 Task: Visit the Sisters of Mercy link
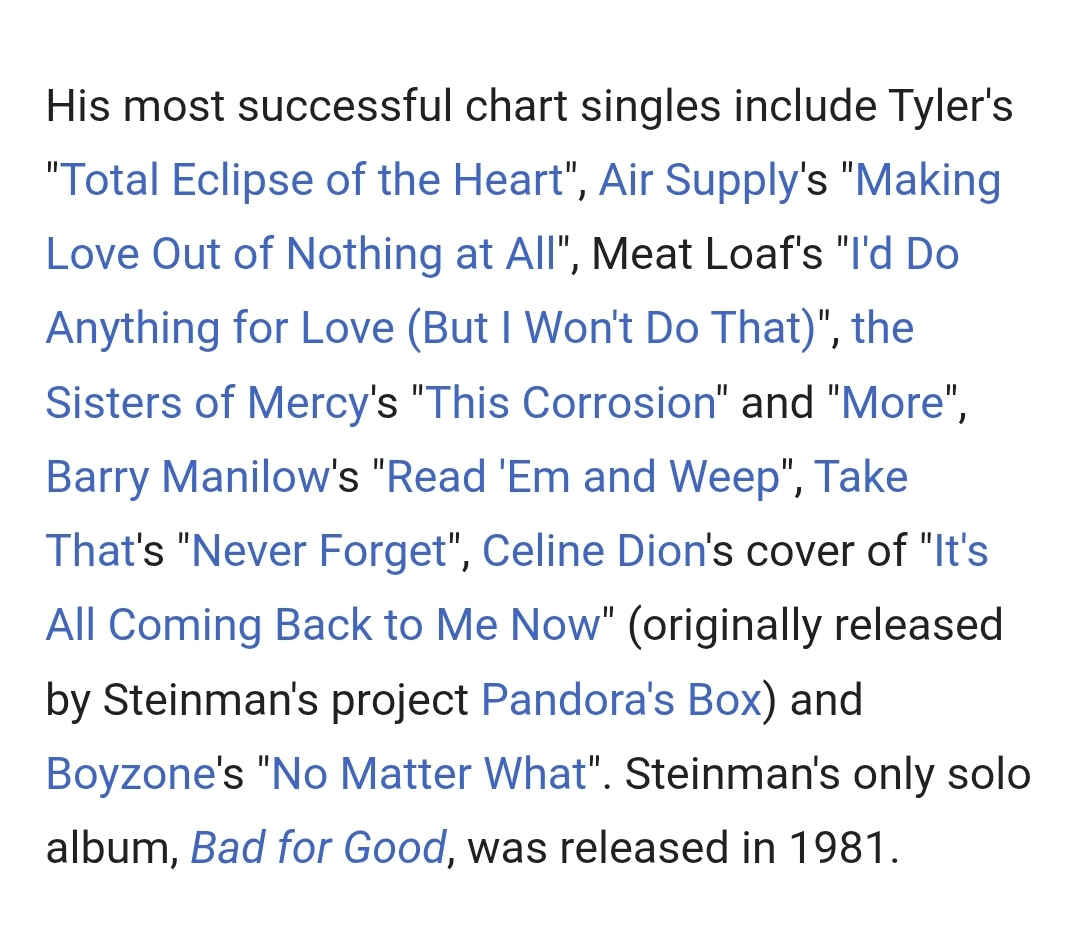pyautogui.click(x=207, y=403)
